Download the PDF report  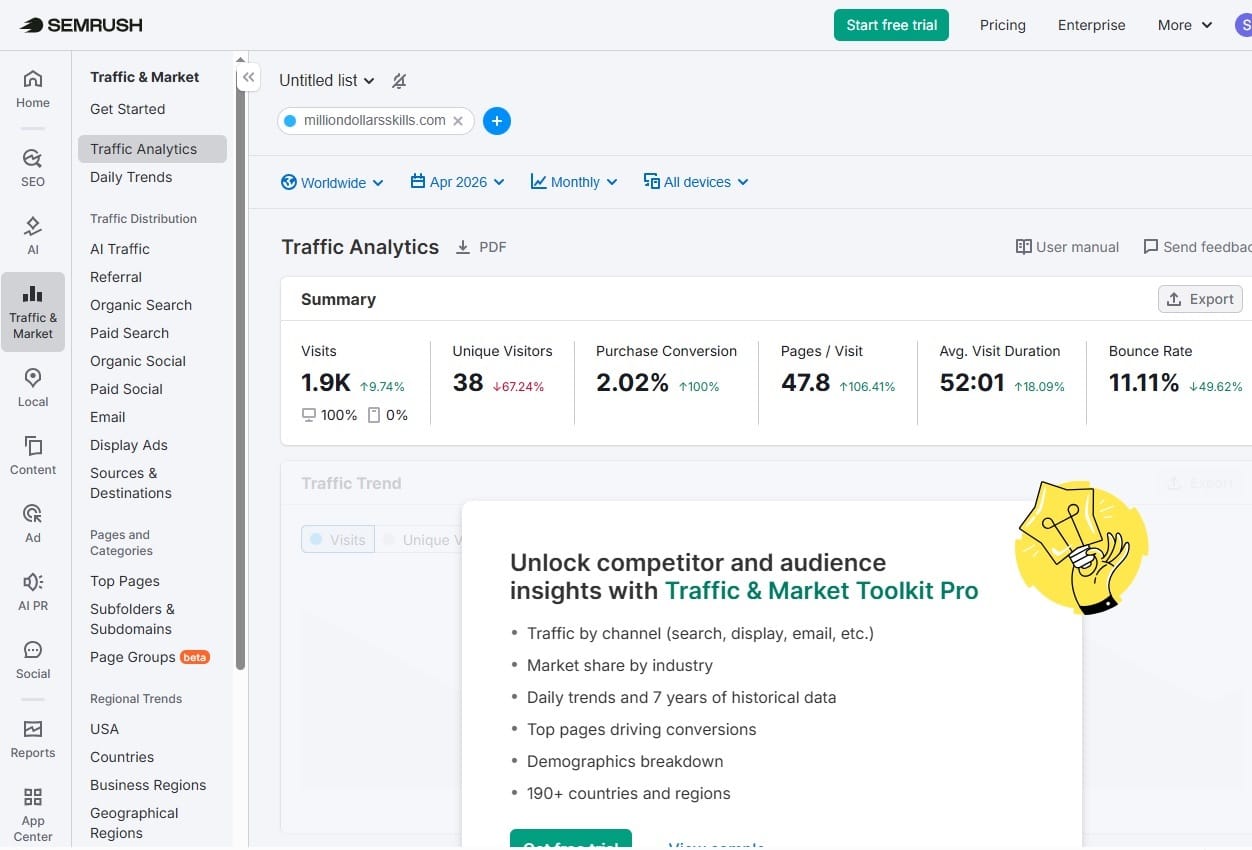[481, 247]
